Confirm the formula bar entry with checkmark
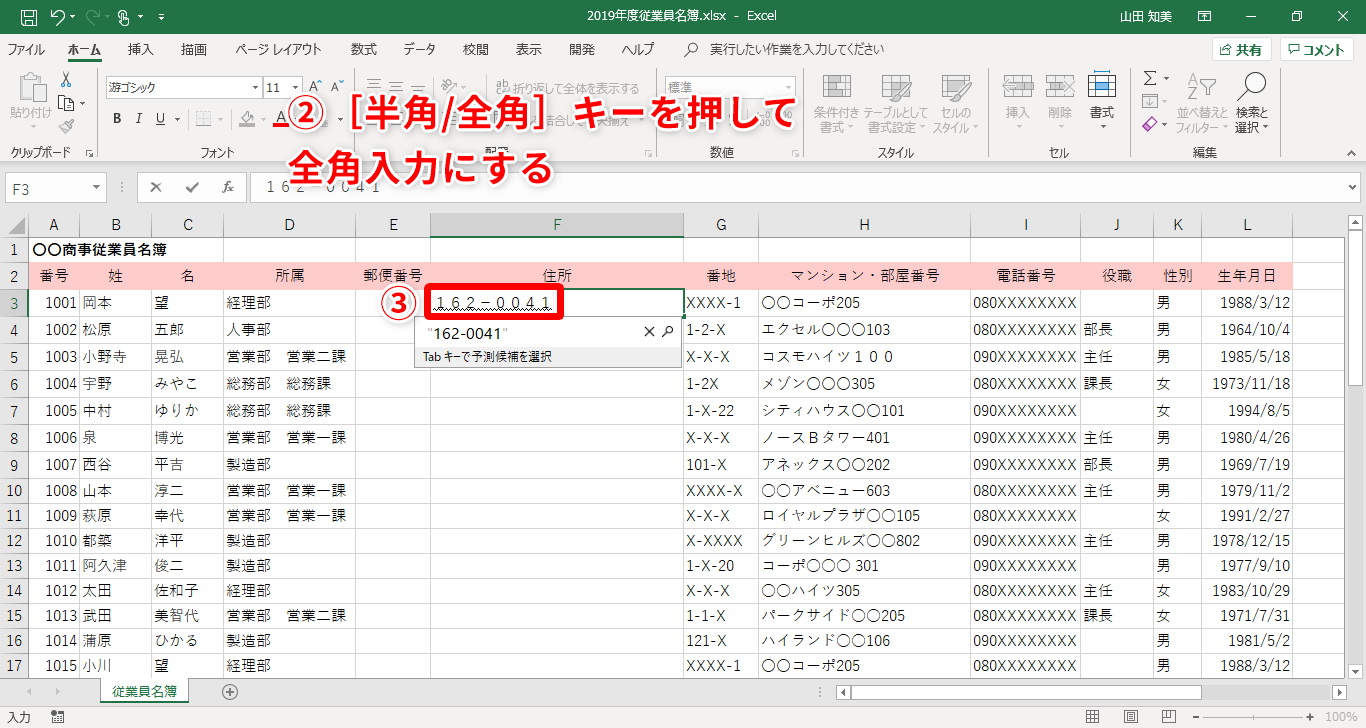 [x=192, y=187]
